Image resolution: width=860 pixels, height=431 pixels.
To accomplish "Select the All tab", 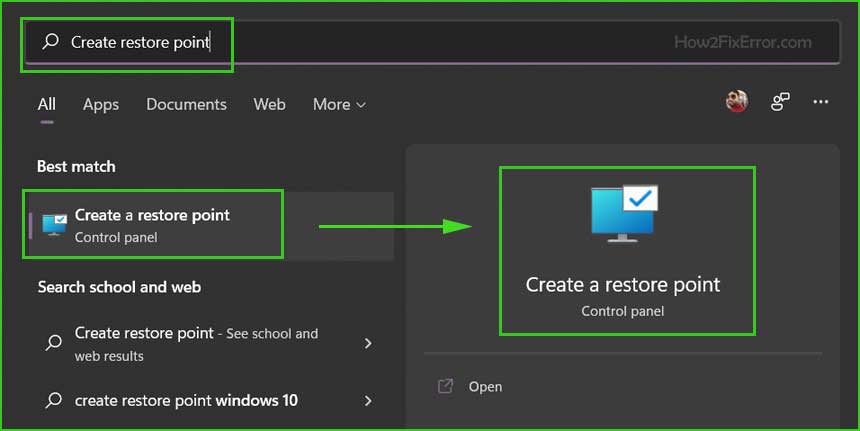I will click(x=47, y=104).
